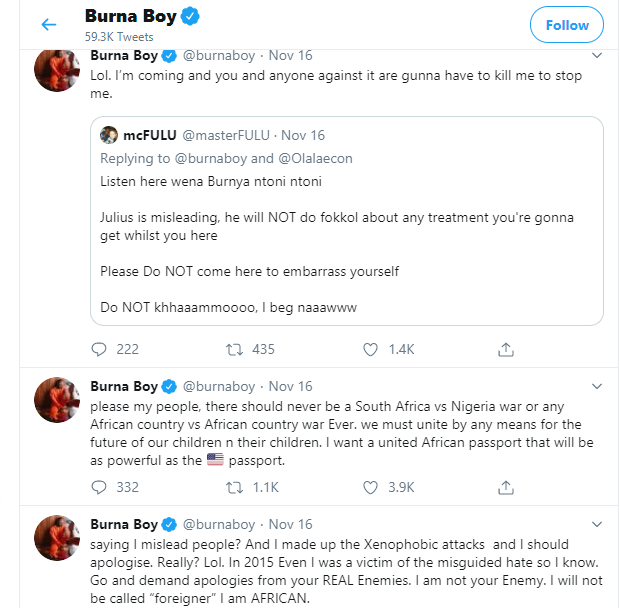Image resolution: width=620 pixels, height=608 pixels.
Task: Reply to the united African passport tweet
Action: [98, 487]
